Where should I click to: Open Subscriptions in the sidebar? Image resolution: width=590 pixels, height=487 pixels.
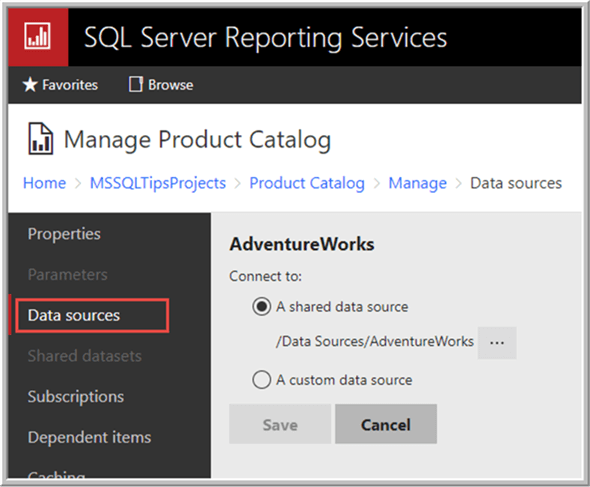(x=76, y=397)
